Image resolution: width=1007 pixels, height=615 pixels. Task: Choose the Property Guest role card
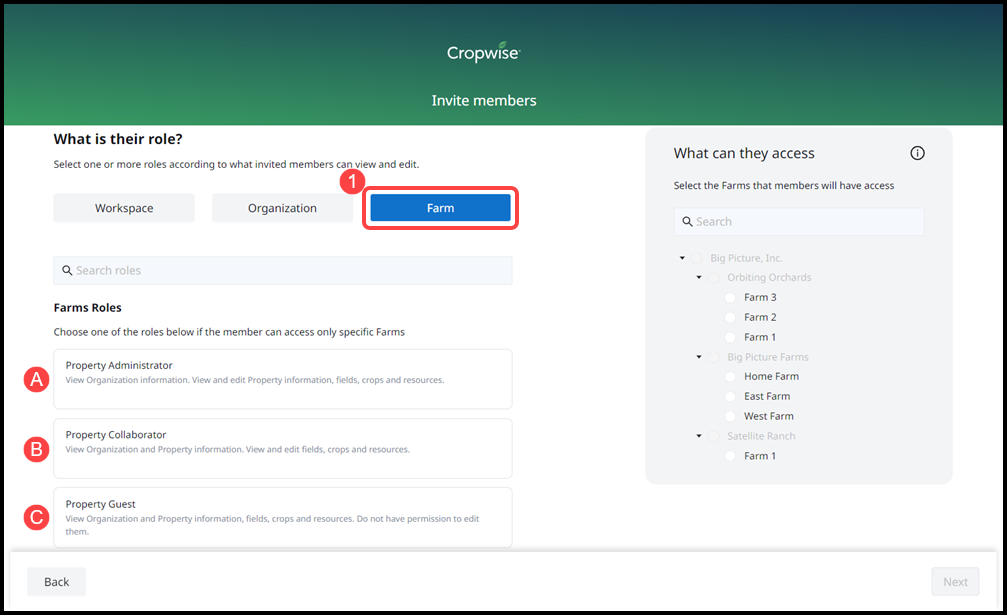[x=282, y=517]
